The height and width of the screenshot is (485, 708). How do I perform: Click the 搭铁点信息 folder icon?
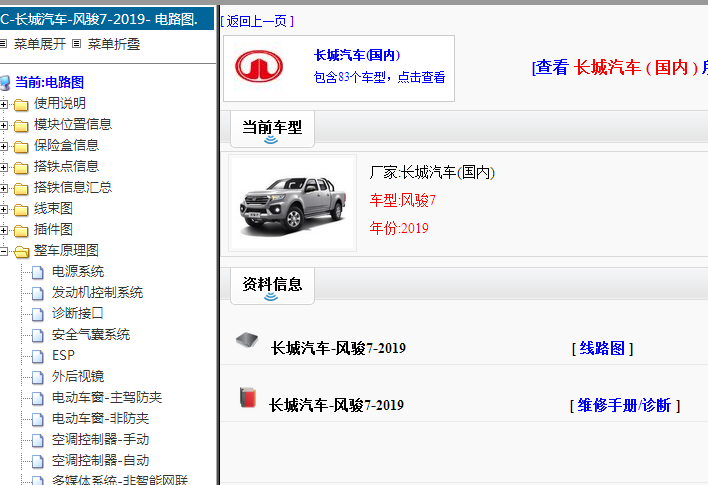[21, 168]
